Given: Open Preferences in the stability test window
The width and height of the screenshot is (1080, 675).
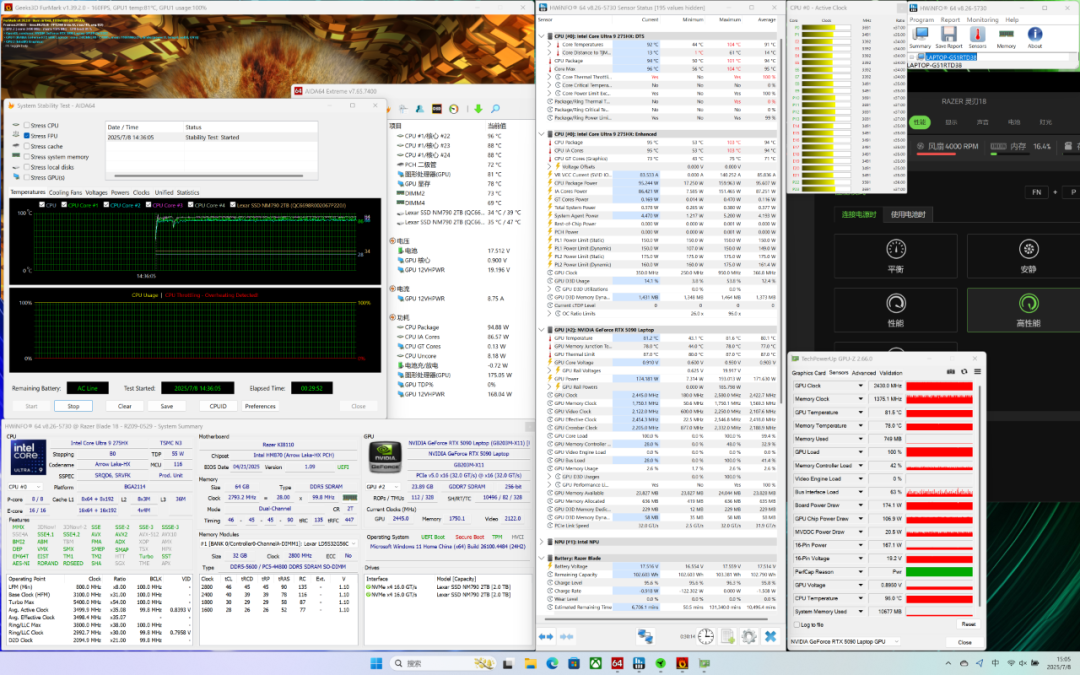Looking at the screenshot, I should pos(260,406).
